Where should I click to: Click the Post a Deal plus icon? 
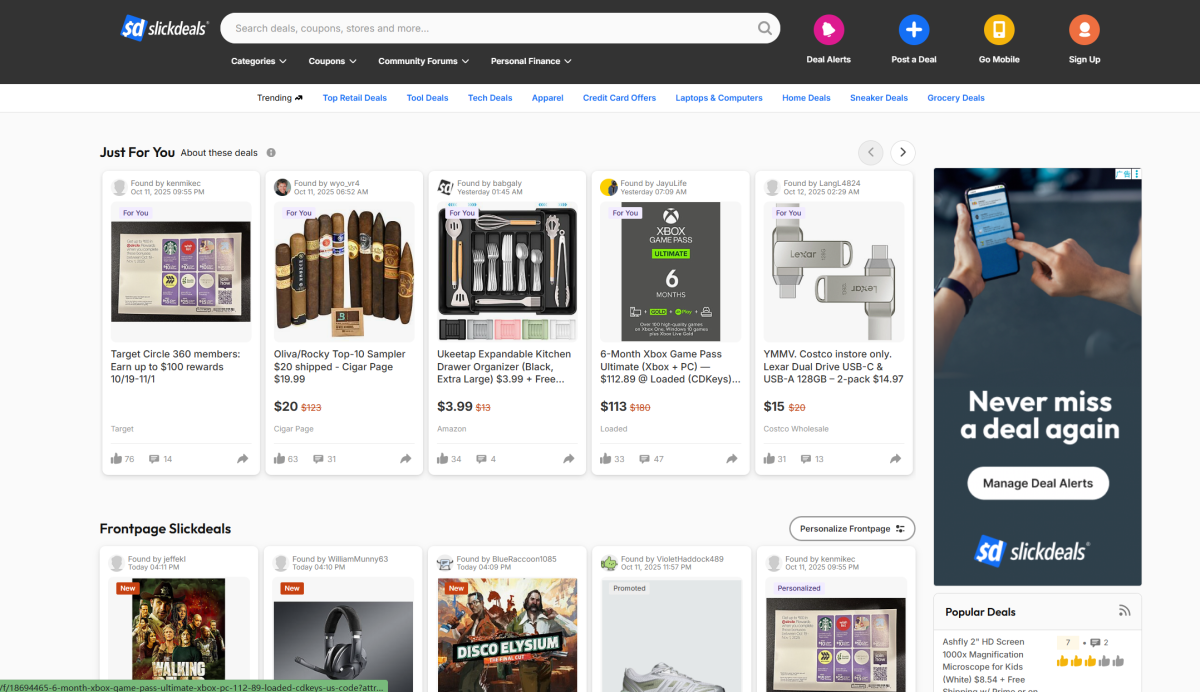(x=913, y=30)
